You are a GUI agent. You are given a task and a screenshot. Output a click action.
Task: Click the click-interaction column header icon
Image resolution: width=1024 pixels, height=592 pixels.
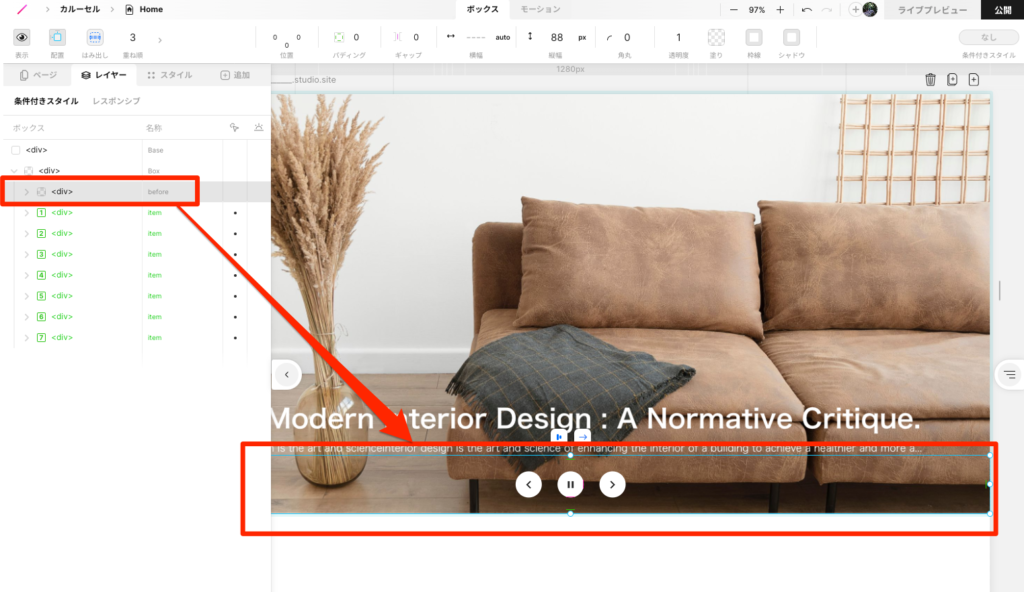(234, 127)
